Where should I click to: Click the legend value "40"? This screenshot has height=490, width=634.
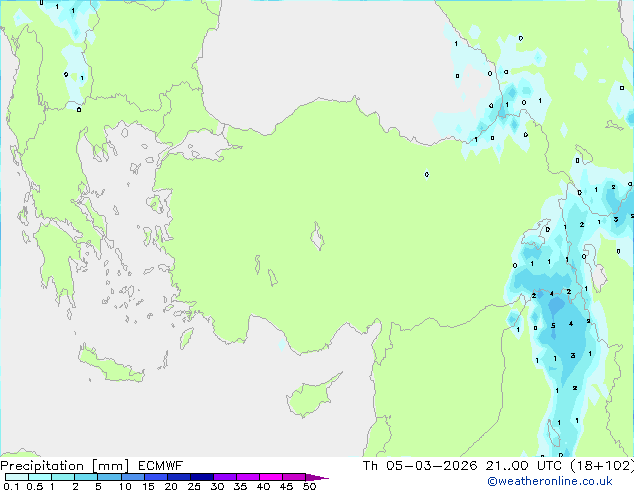[x=263, y=486]
